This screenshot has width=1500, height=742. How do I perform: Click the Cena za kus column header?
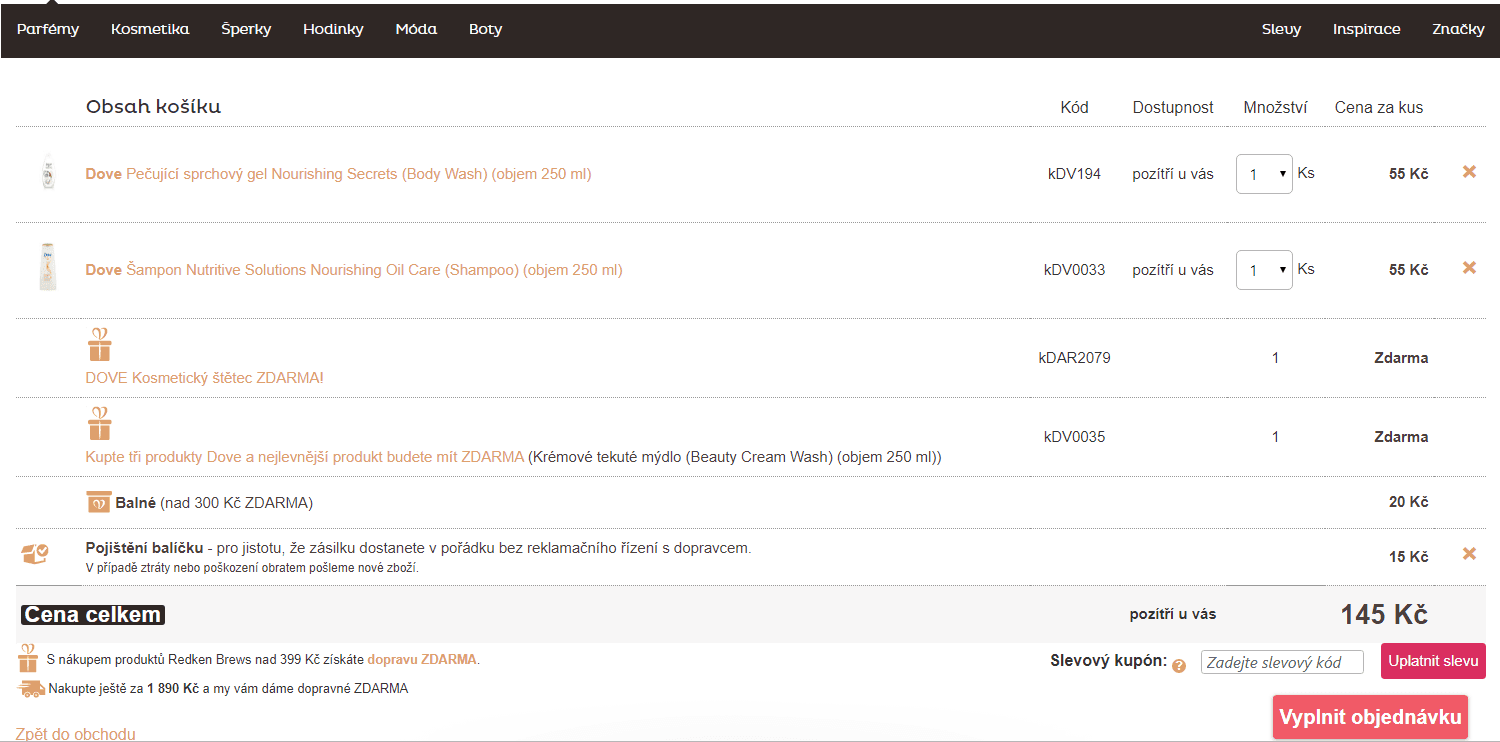(1378, 107)
